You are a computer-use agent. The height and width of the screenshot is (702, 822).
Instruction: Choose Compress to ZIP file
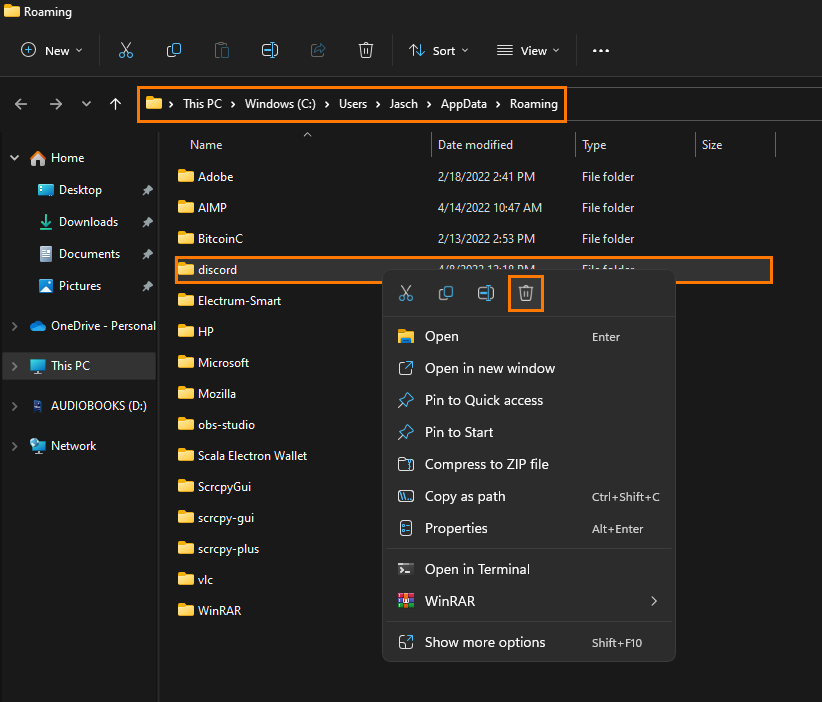[528, 465]
